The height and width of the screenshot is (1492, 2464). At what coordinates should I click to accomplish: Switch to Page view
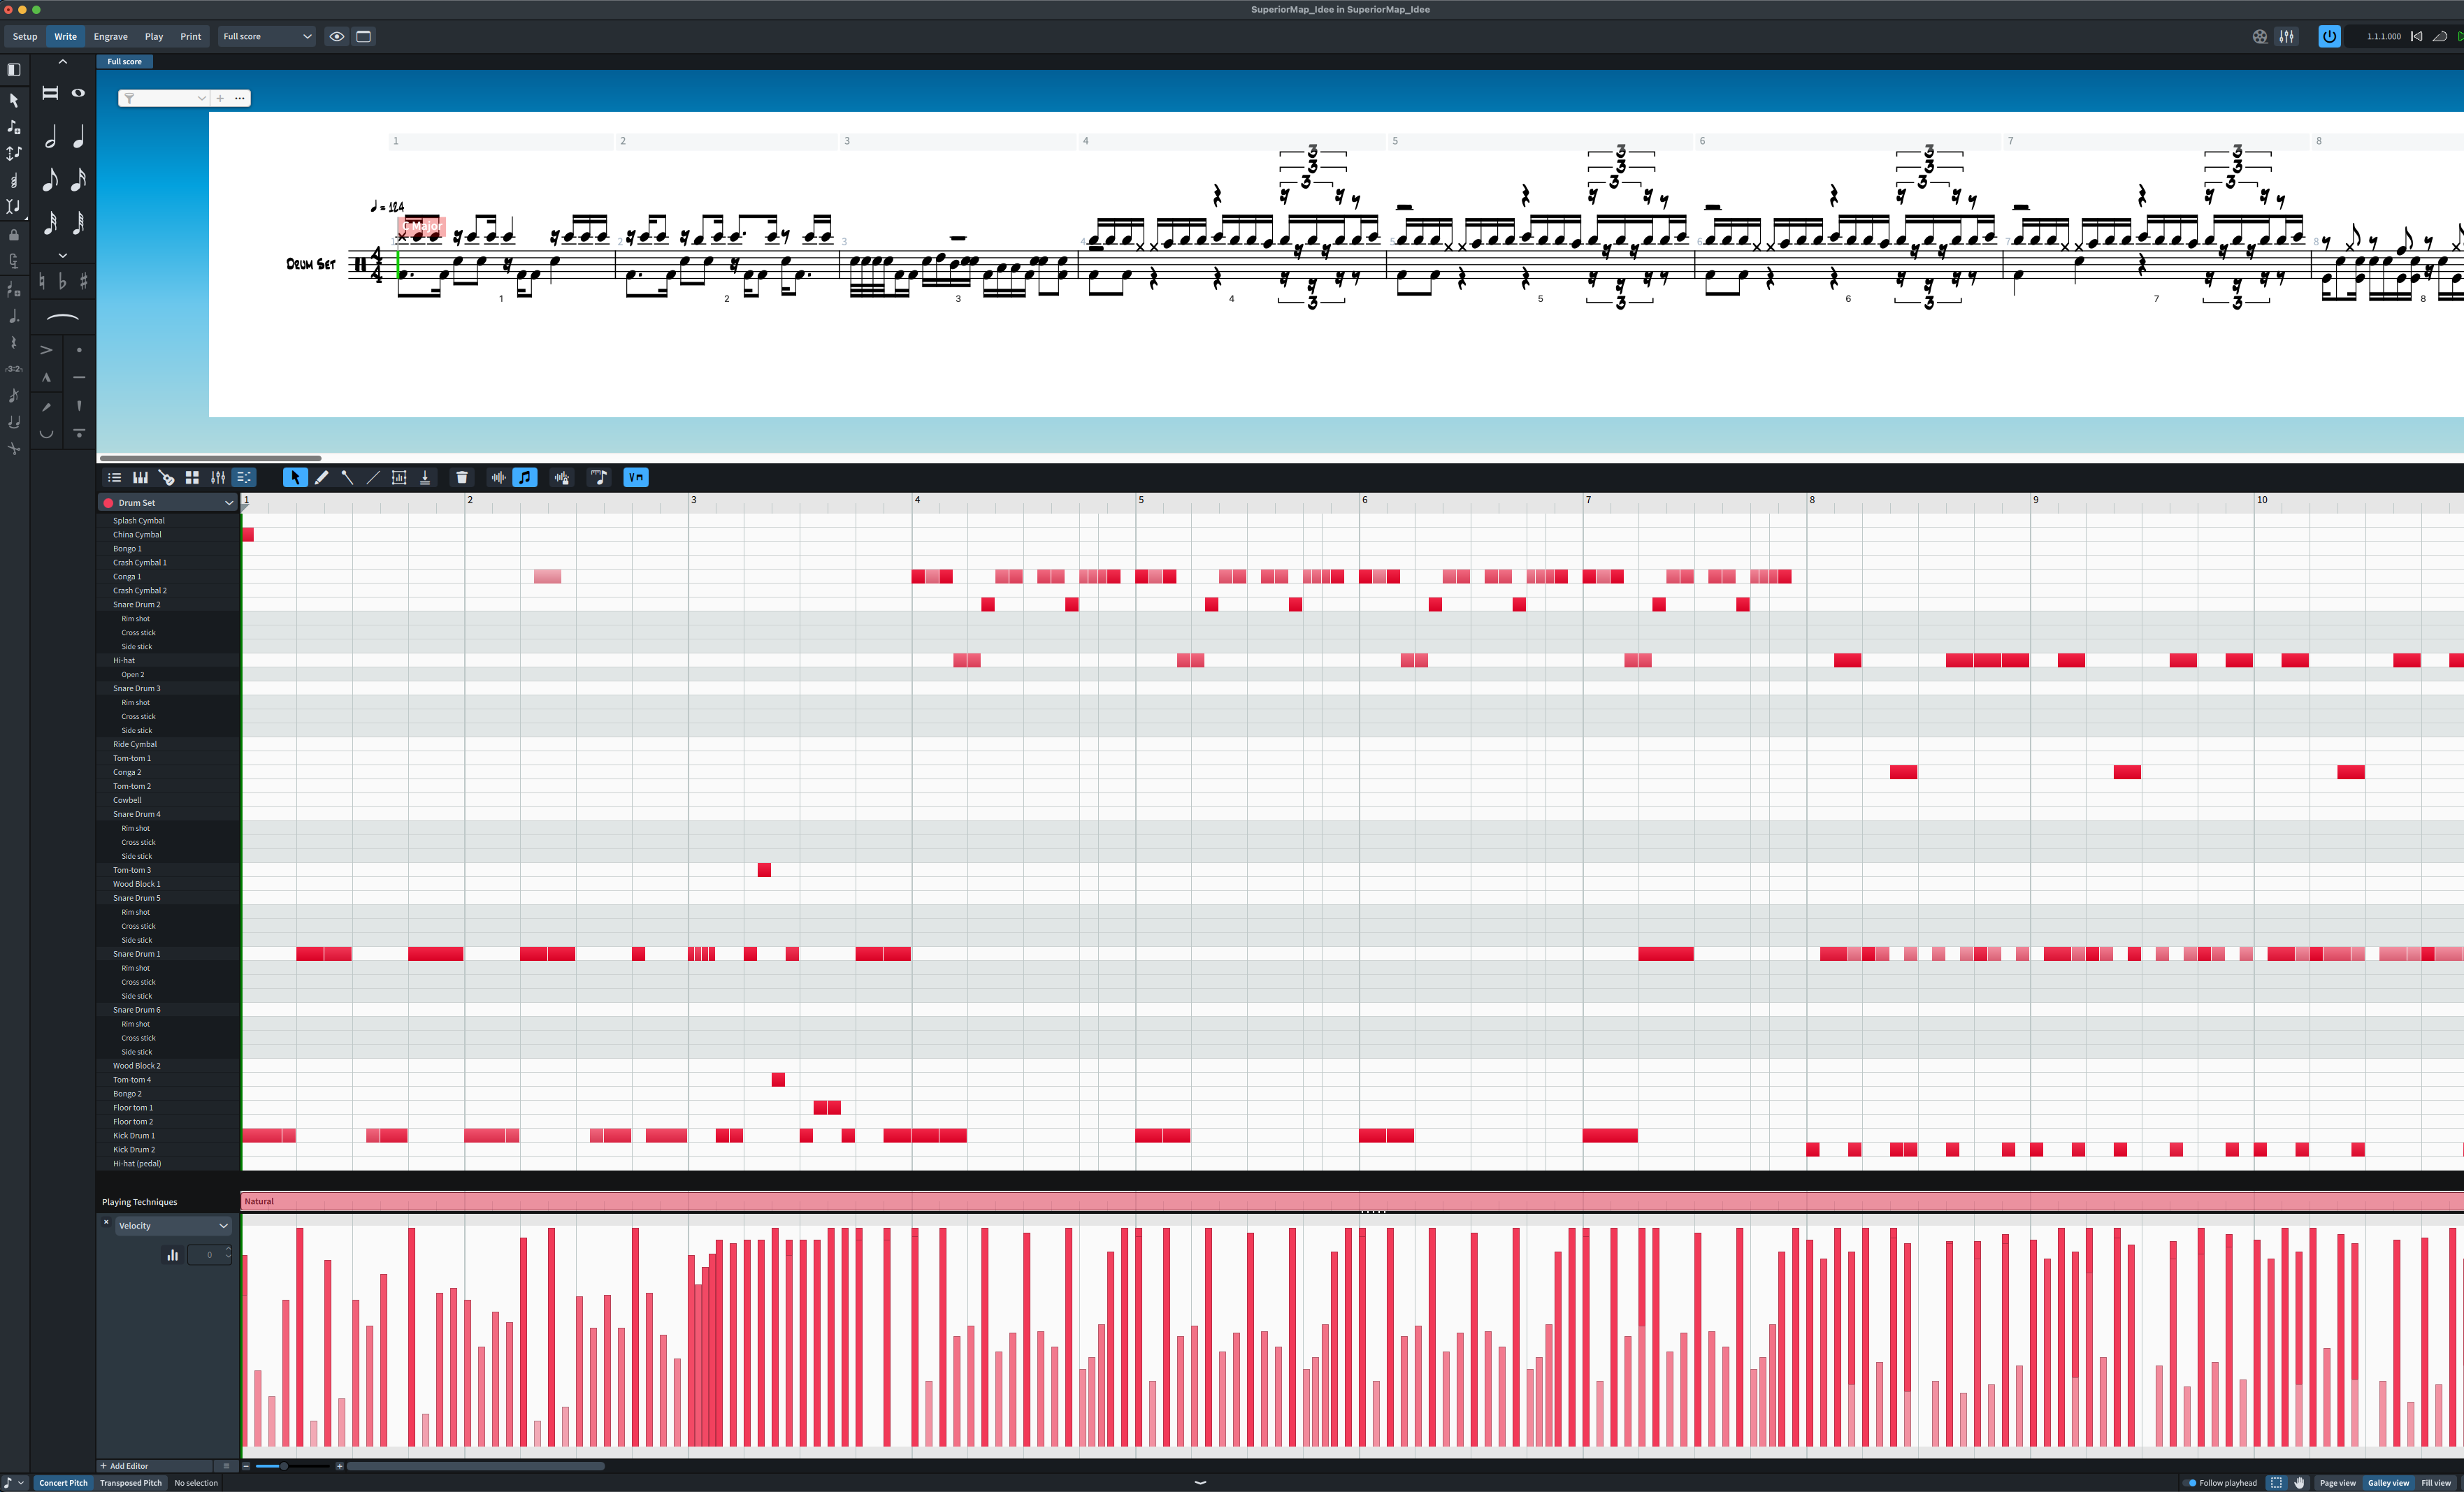point(2337,1483)
